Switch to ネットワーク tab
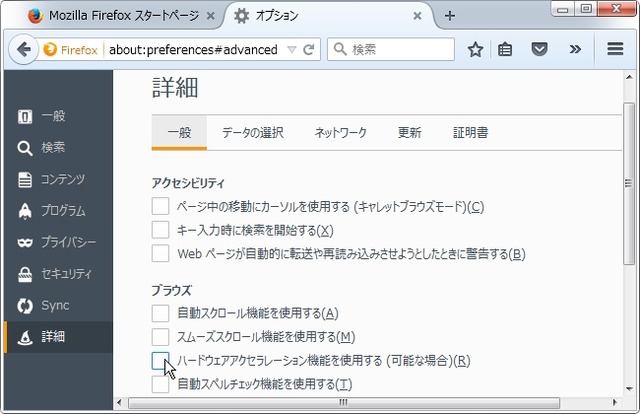 coord(340,132)
